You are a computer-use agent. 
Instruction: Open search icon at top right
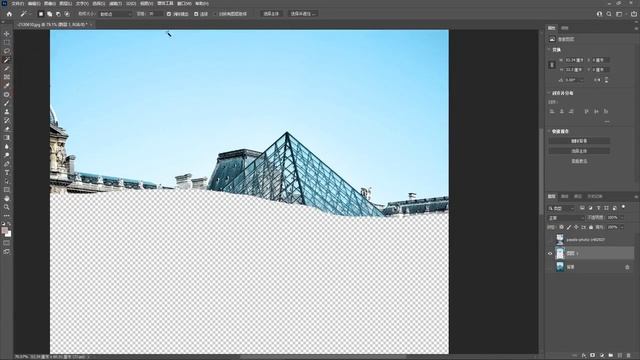(x=609, y=14)
